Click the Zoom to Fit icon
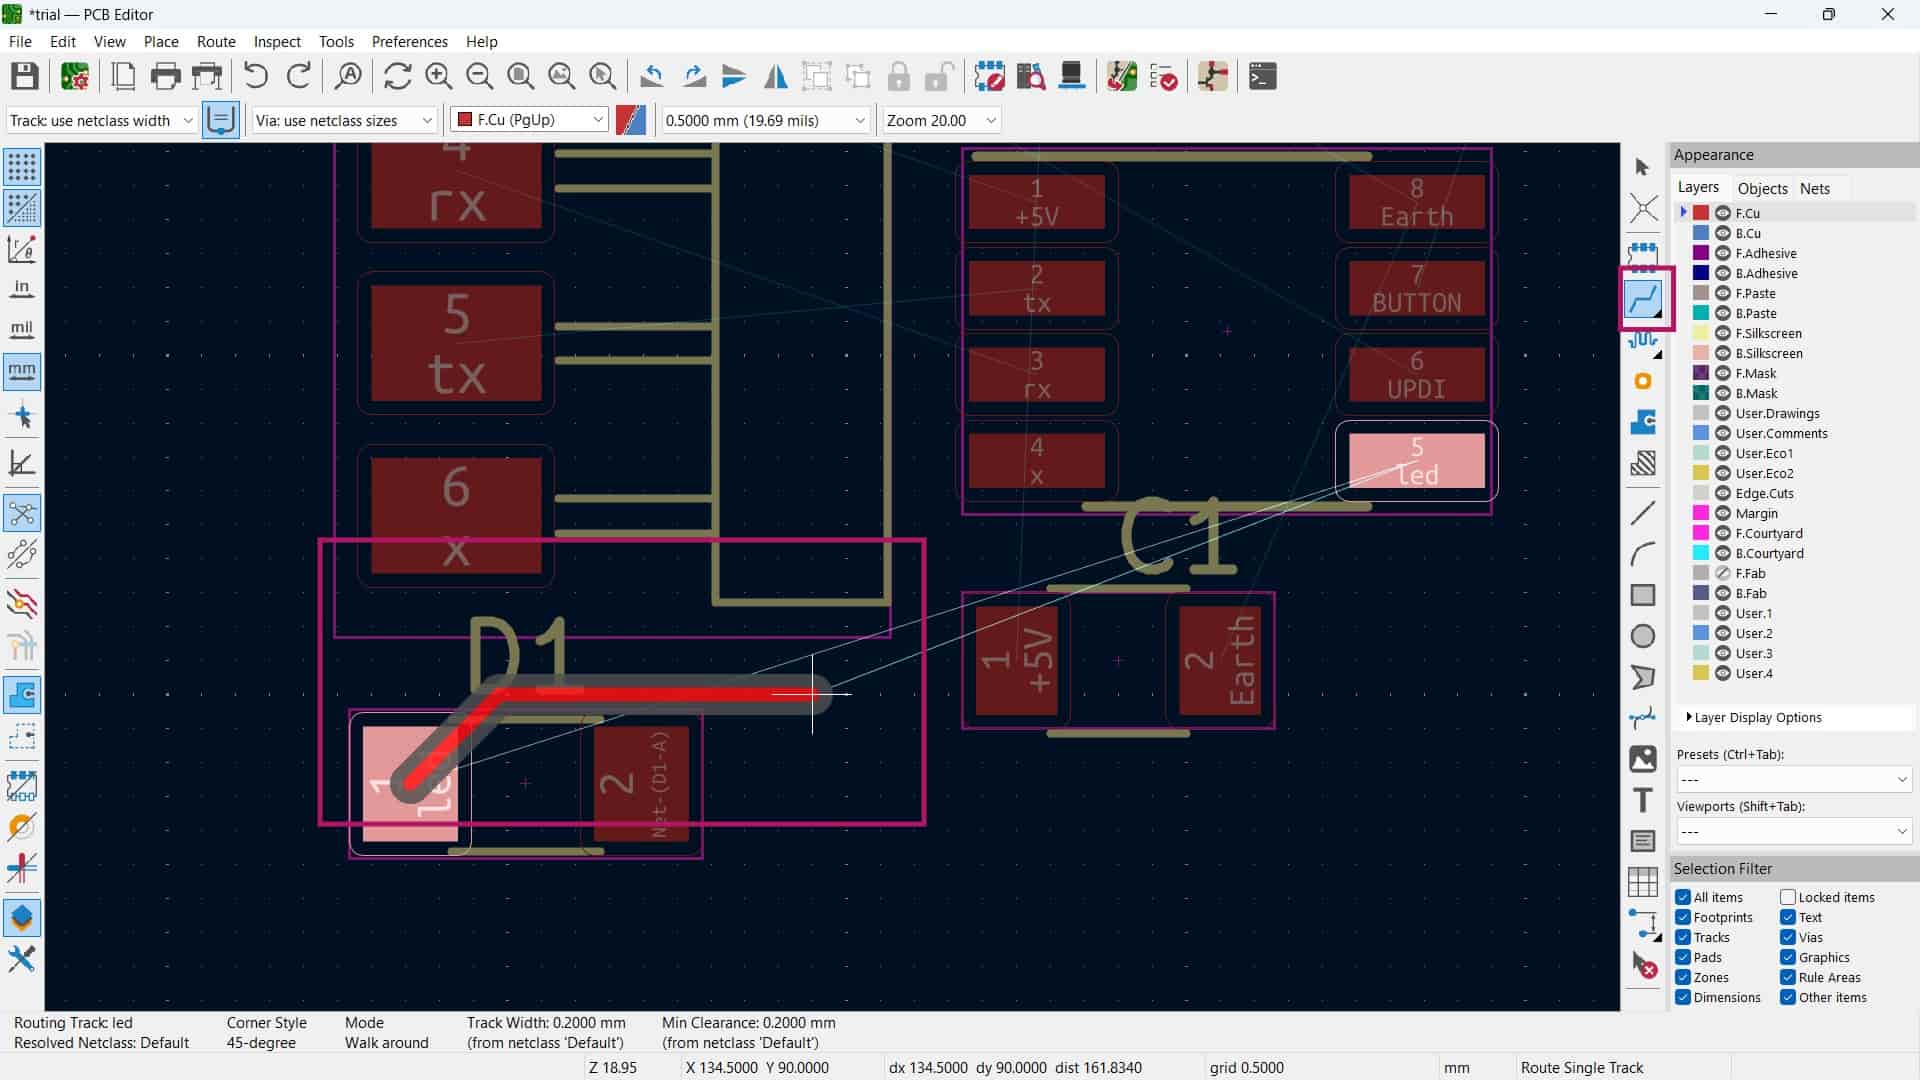Image resolution: width=1920 pixels, height=1080 pixels. (x=520, y=77)
